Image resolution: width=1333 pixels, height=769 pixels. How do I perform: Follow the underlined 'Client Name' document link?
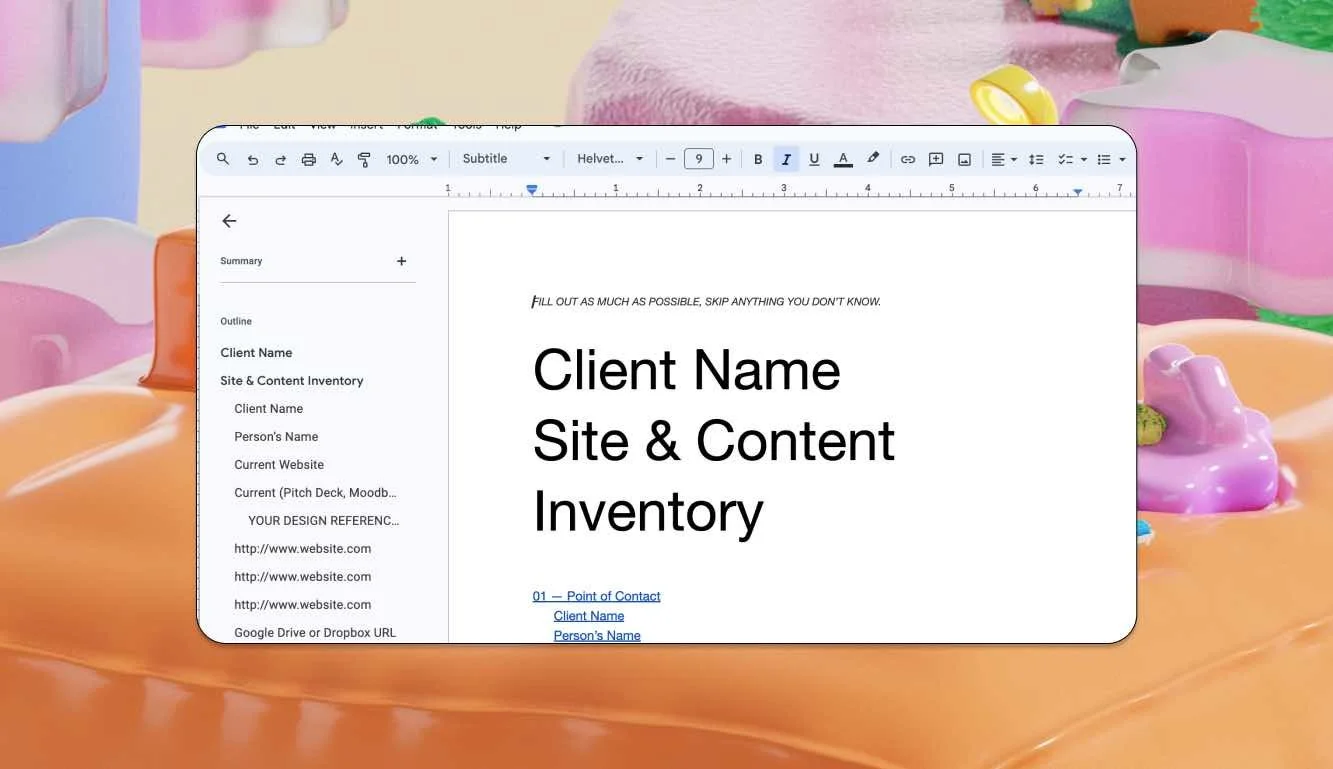pos(589,616)
